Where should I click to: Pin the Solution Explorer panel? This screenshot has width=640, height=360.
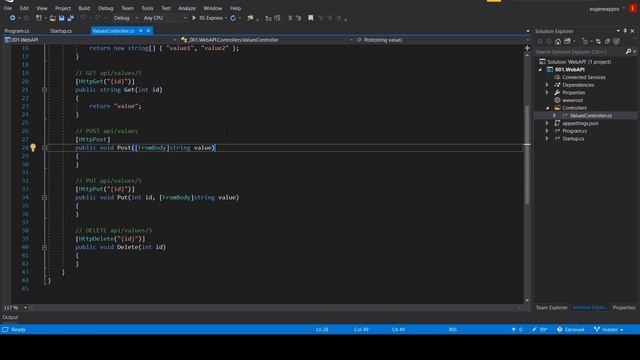[x=625, y=31]
